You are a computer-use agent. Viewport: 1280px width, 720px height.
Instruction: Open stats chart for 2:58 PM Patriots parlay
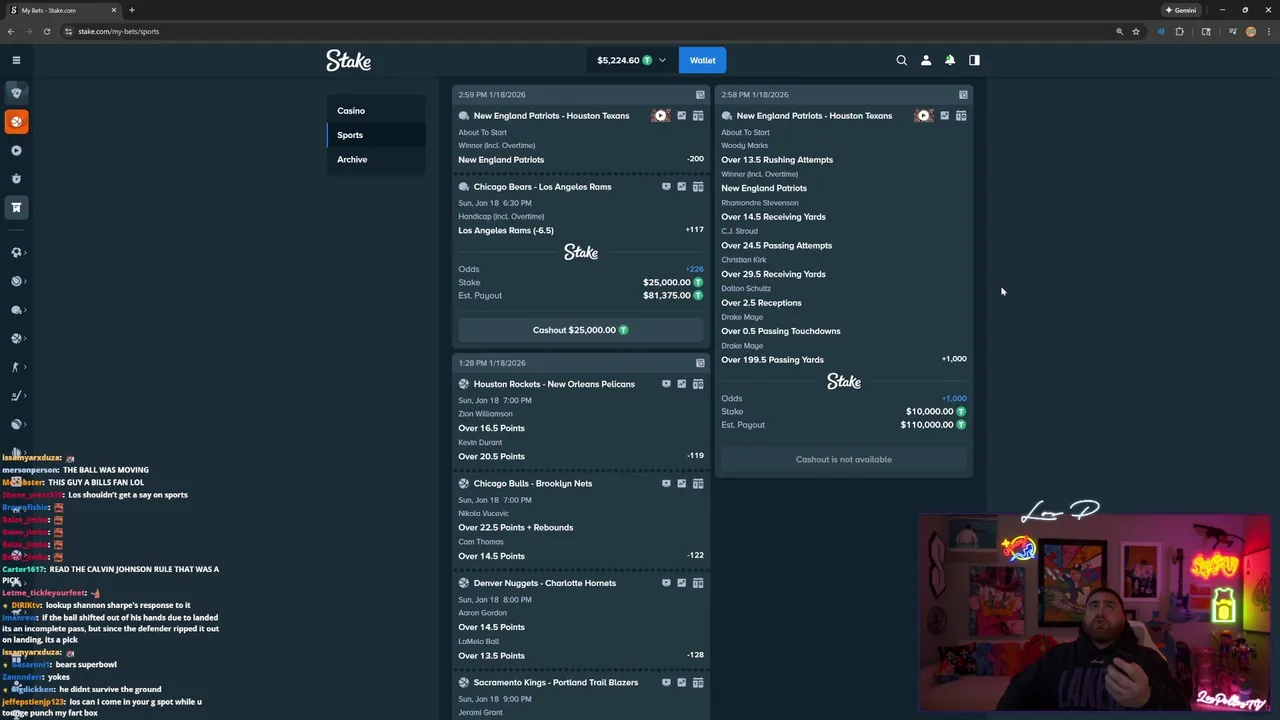945,116
